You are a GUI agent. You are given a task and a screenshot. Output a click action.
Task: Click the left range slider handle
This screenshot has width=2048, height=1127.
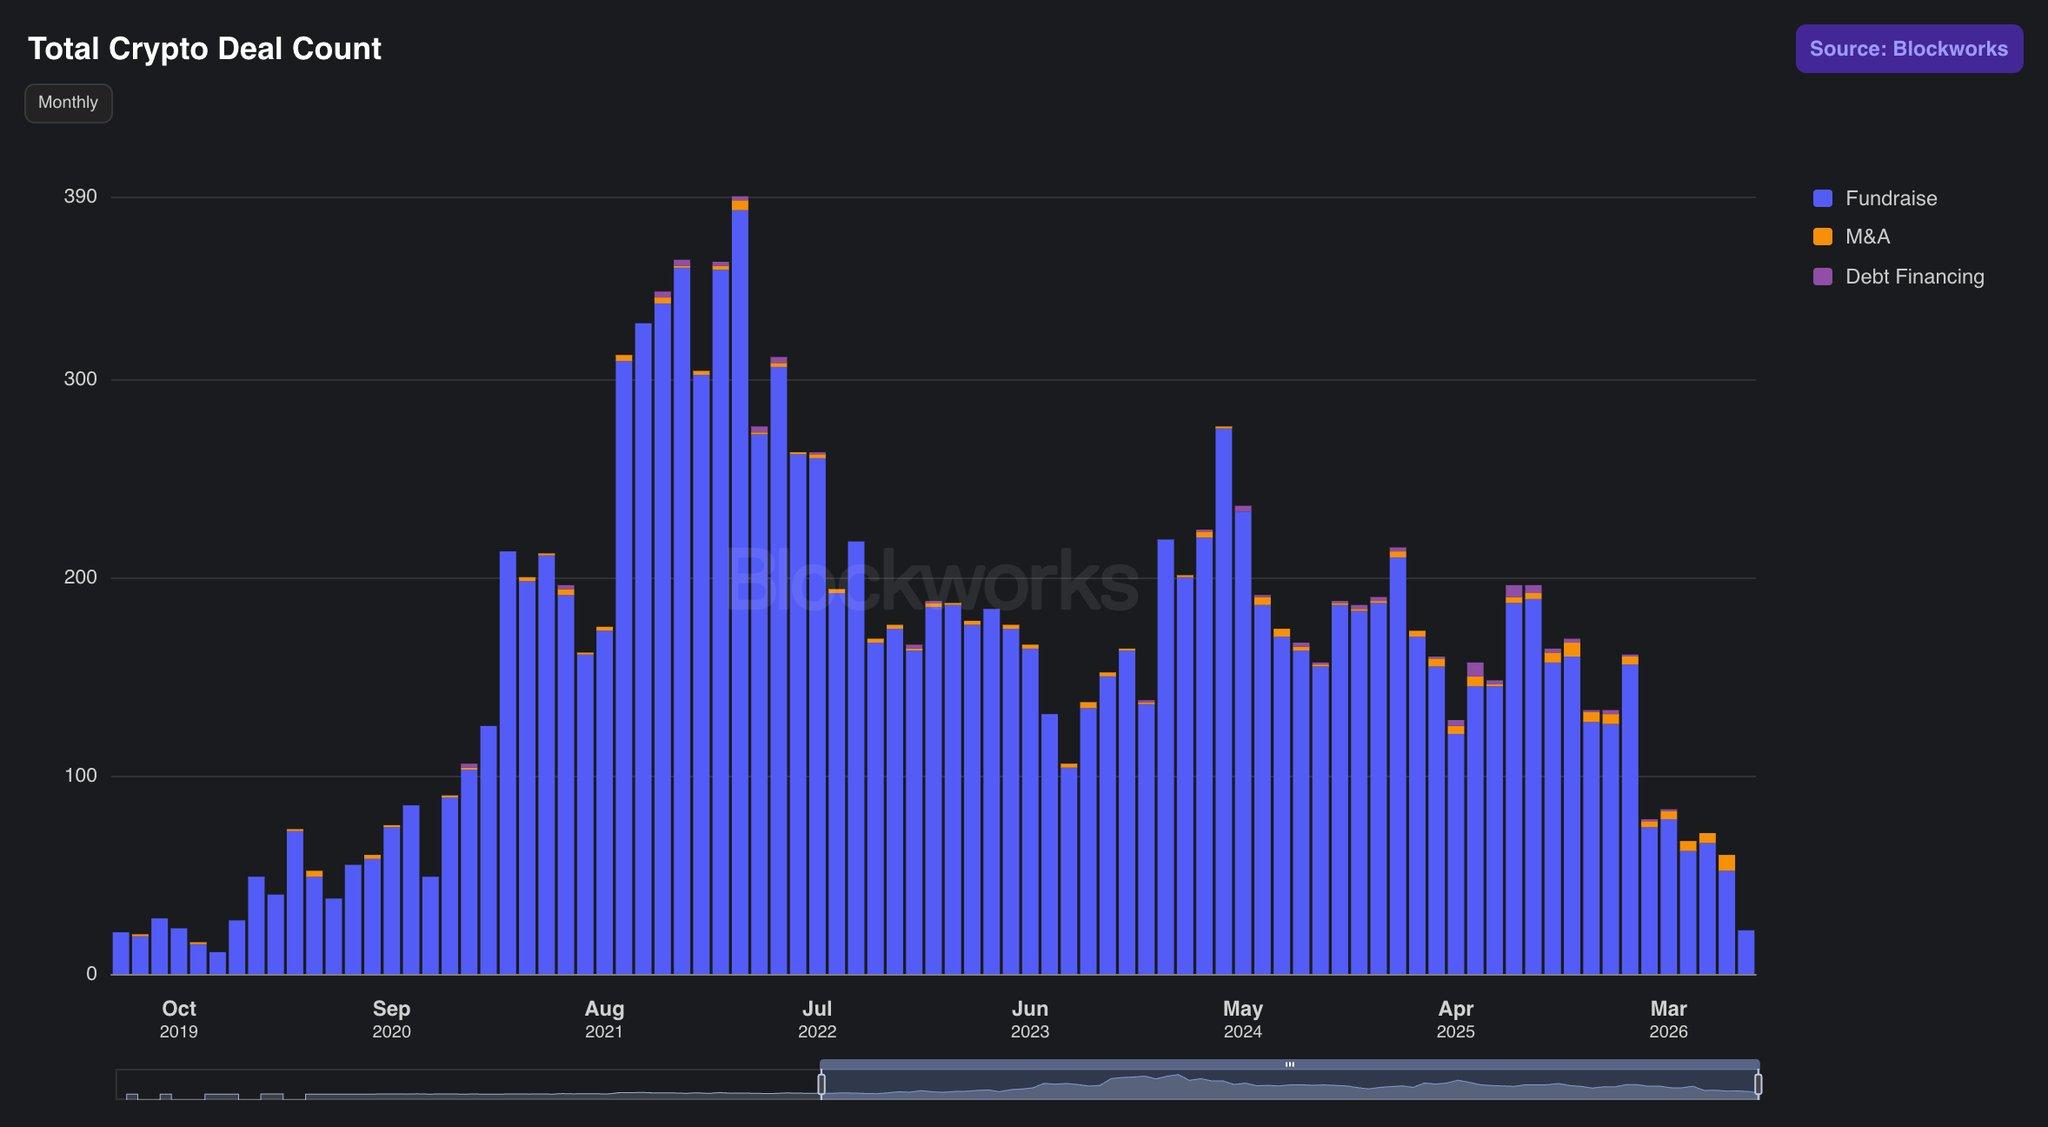click(x=821, y=1084)
